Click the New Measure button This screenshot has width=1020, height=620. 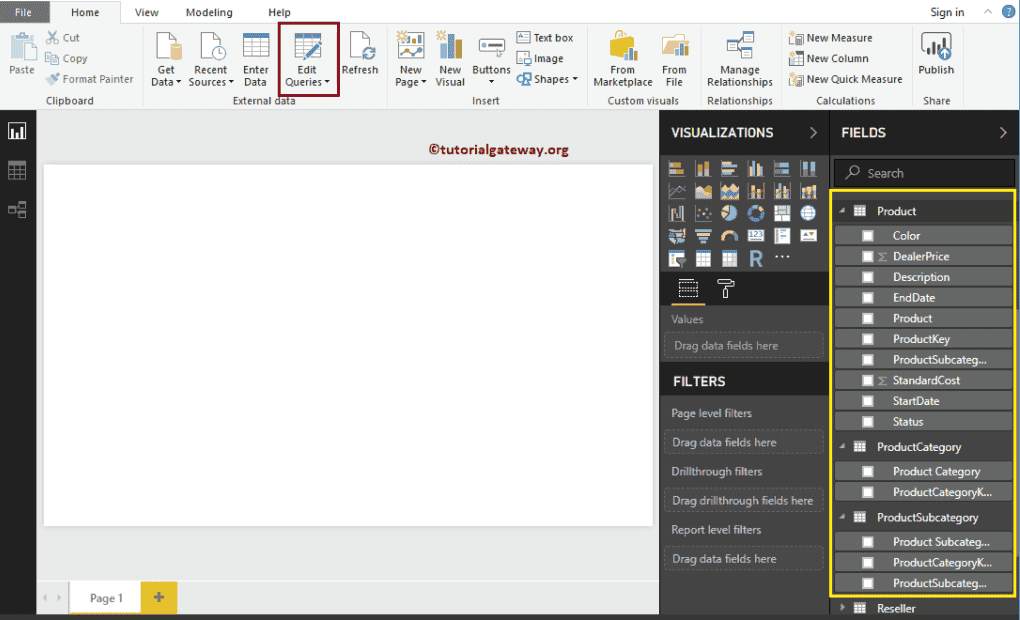(838, 37)
